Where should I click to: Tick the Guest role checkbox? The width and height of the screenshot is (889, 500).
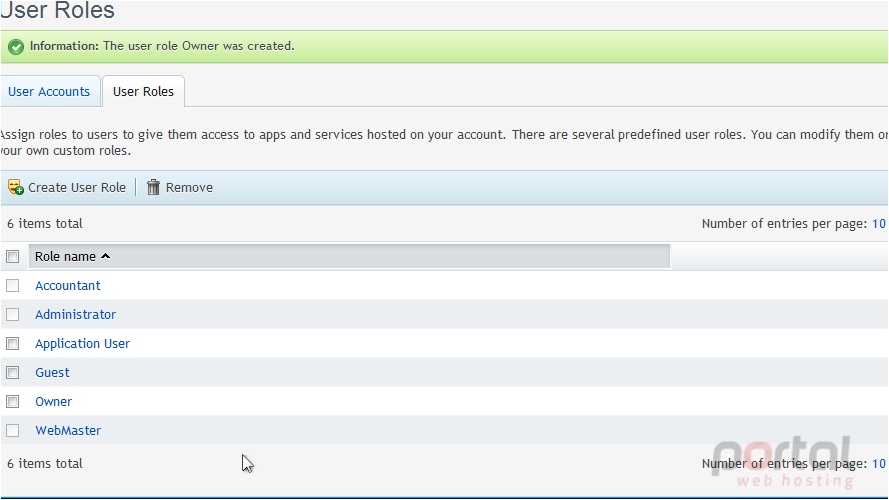pos(12,372)
